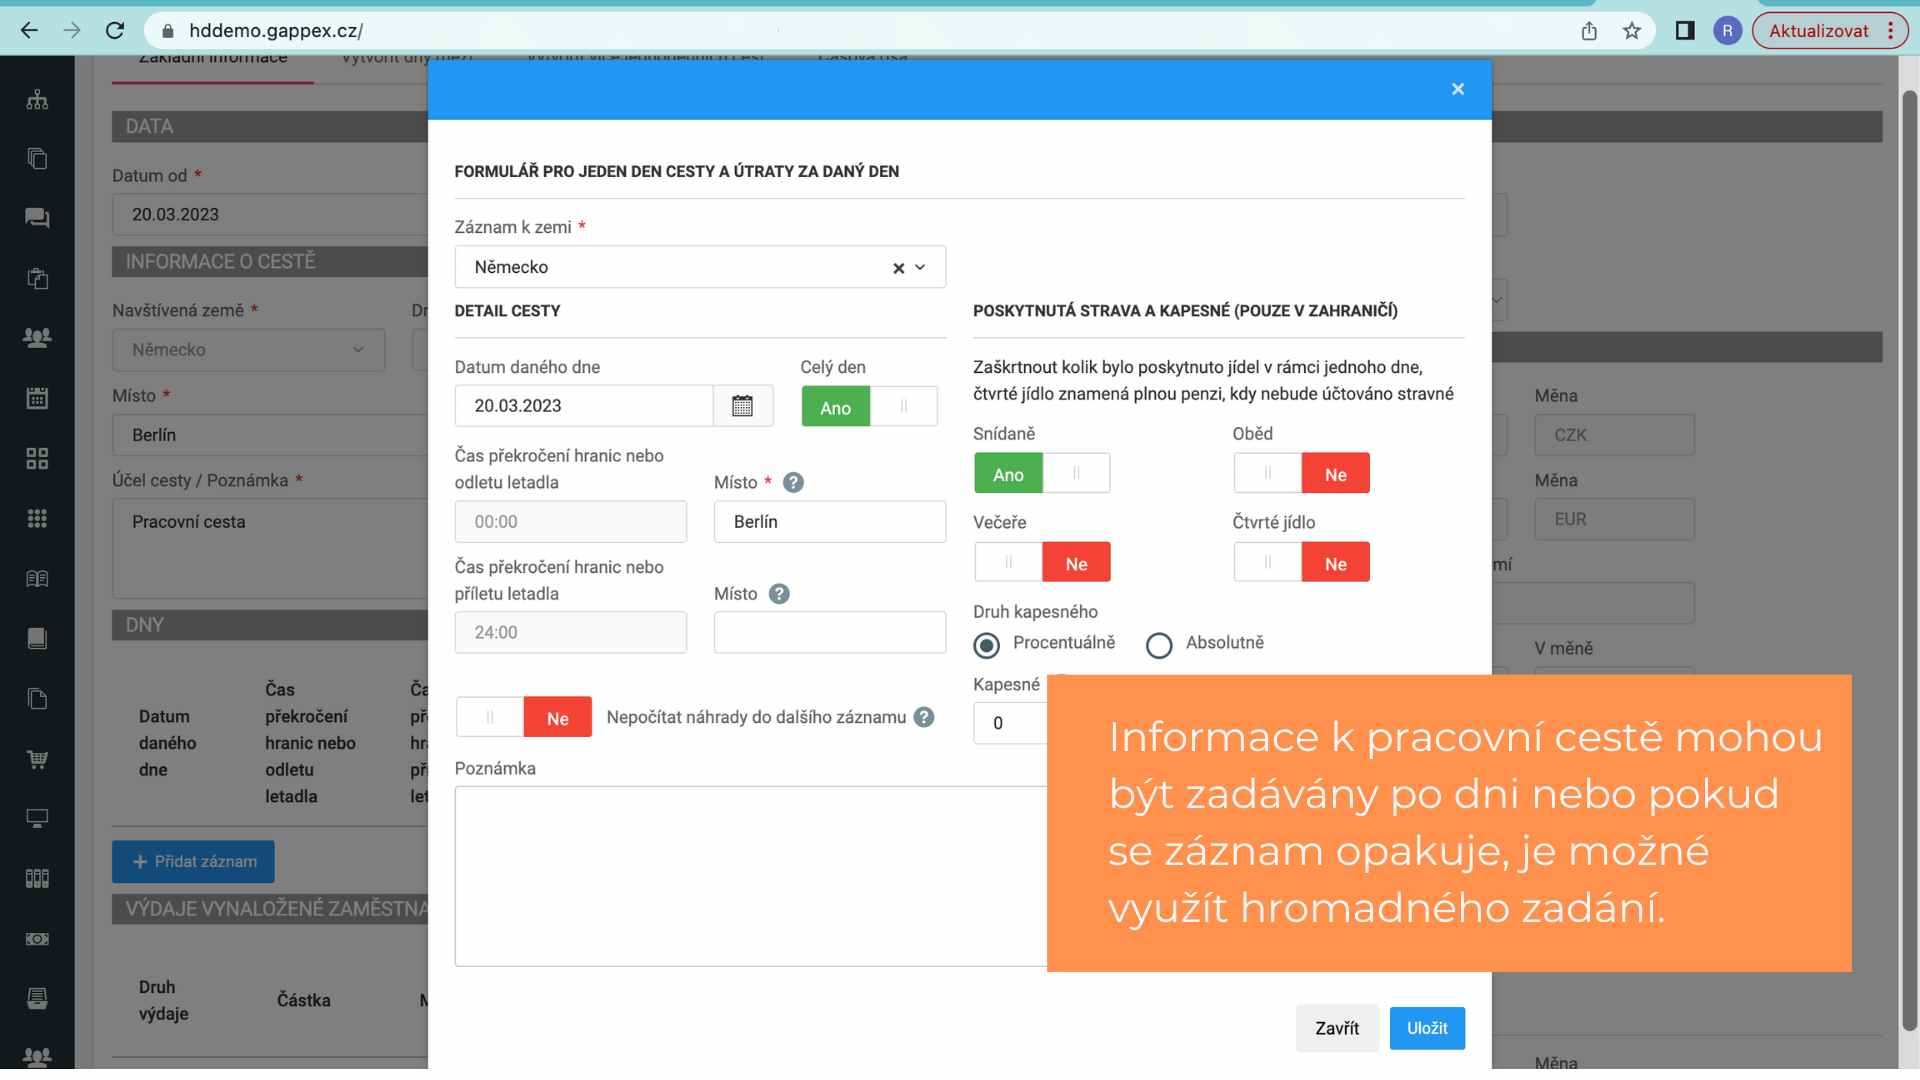1920x1080 pixels.
Task: Click the Zavřít button
Action: click(1336, 1028)
